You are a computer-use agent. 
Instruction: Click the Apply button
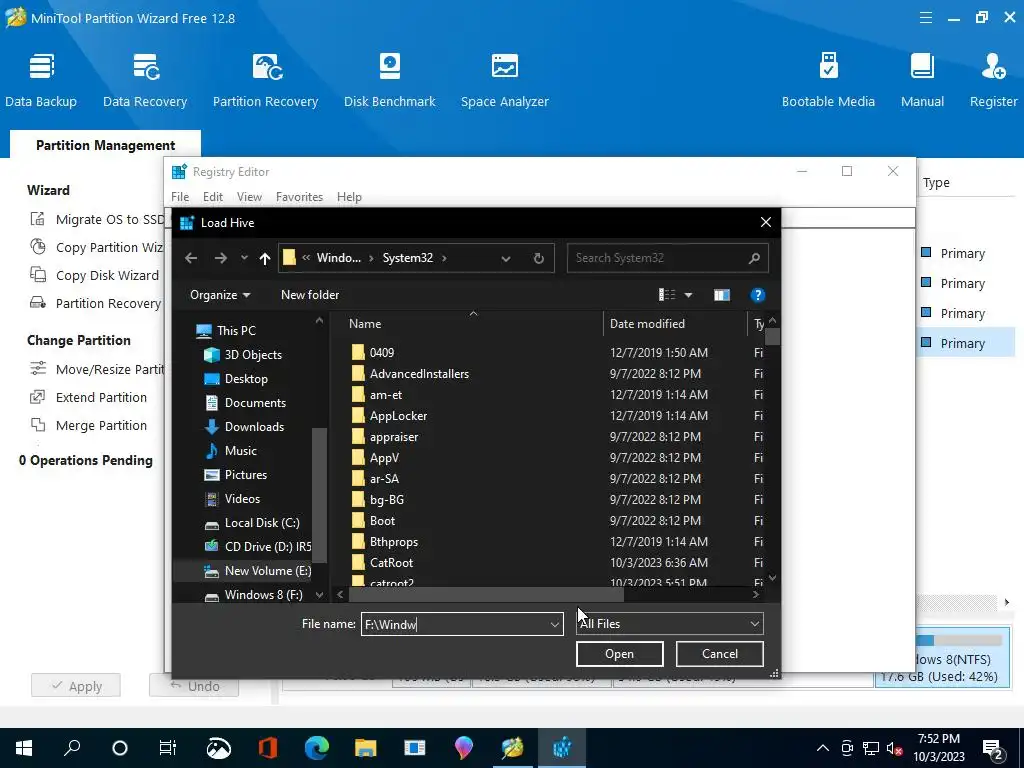click(76, 686)
